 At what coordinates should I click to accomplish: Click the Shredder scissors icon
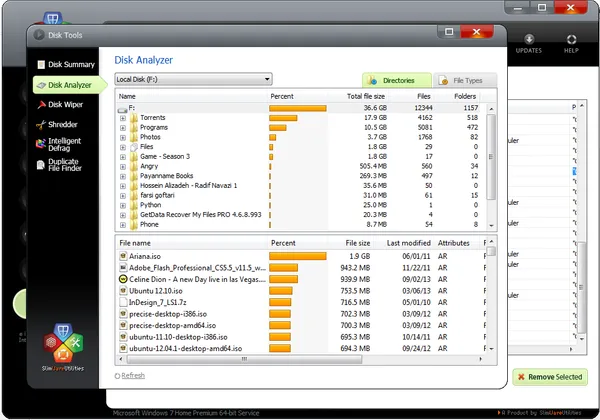click(41, 125)
